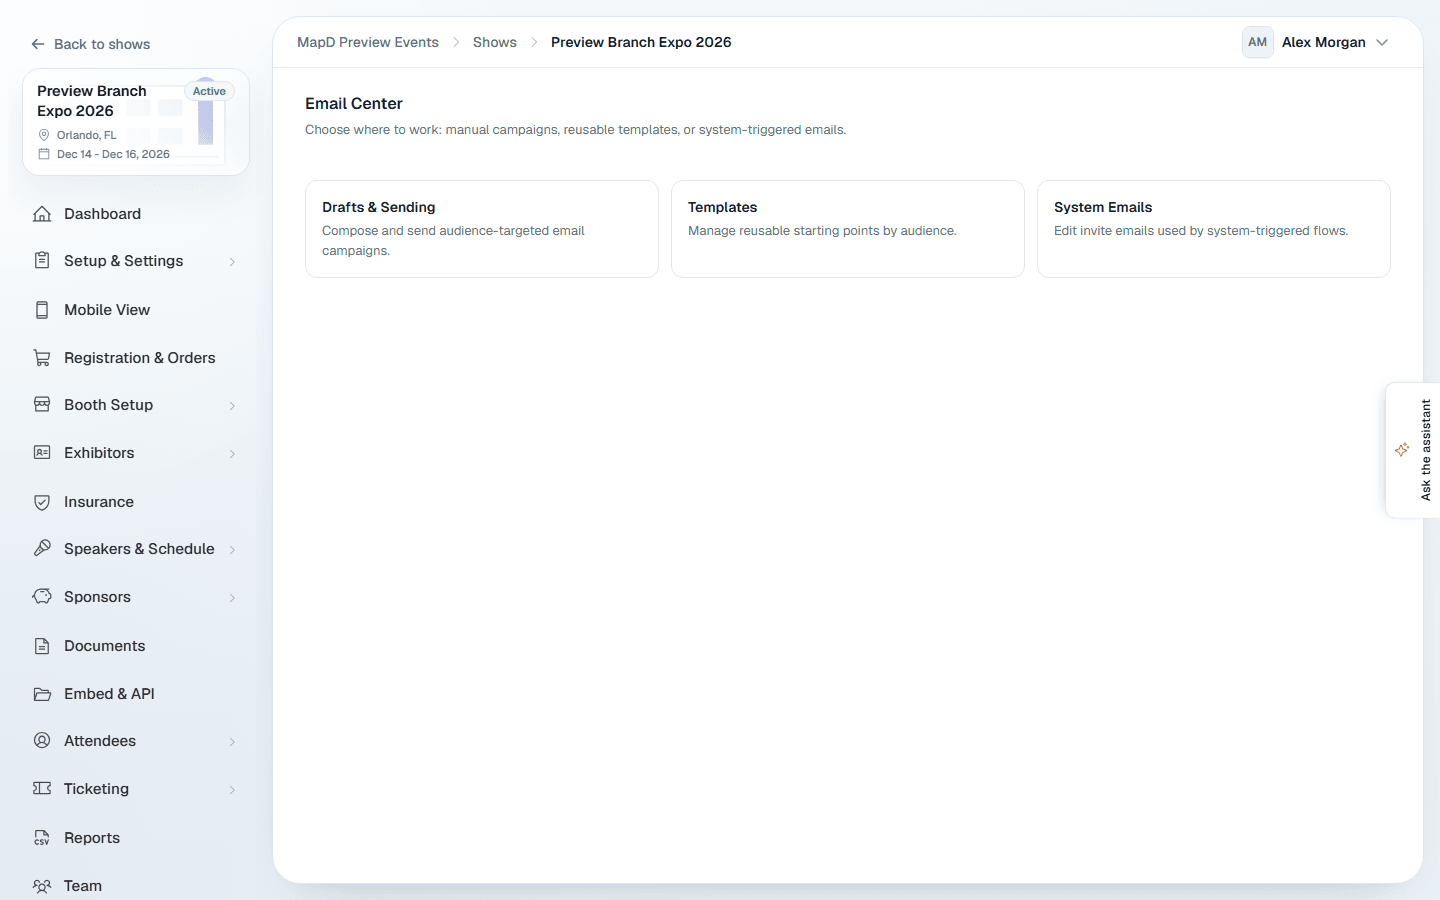Click the Sponsors piggy bank icon
This screenshot has width=1440, height=900.
(x=42, y=597)
